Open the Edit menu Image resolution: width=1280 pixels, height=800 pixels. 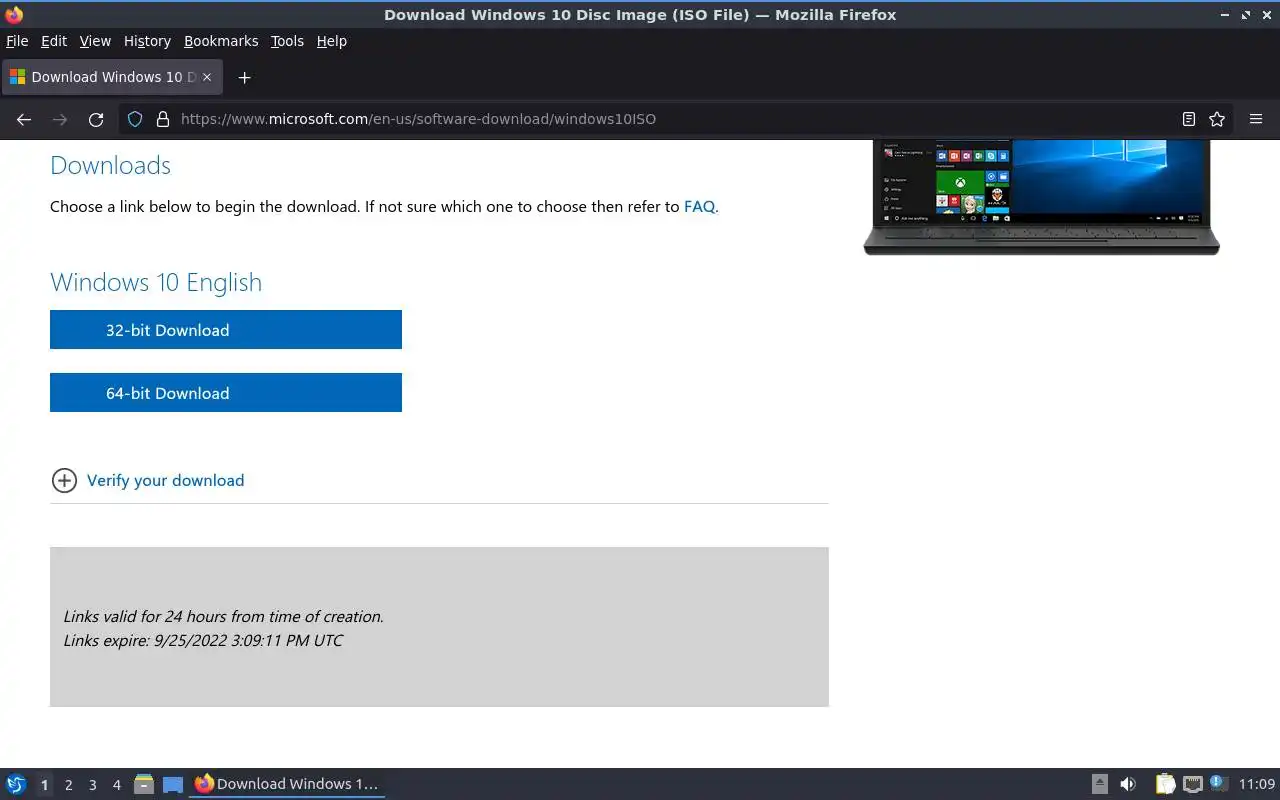coord(54,41)
